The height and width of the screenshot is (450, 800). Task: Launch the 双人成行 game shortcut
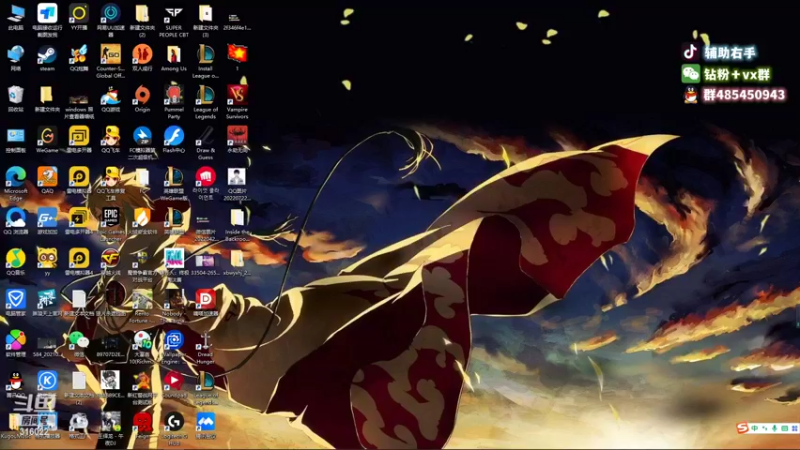(142, 58)
